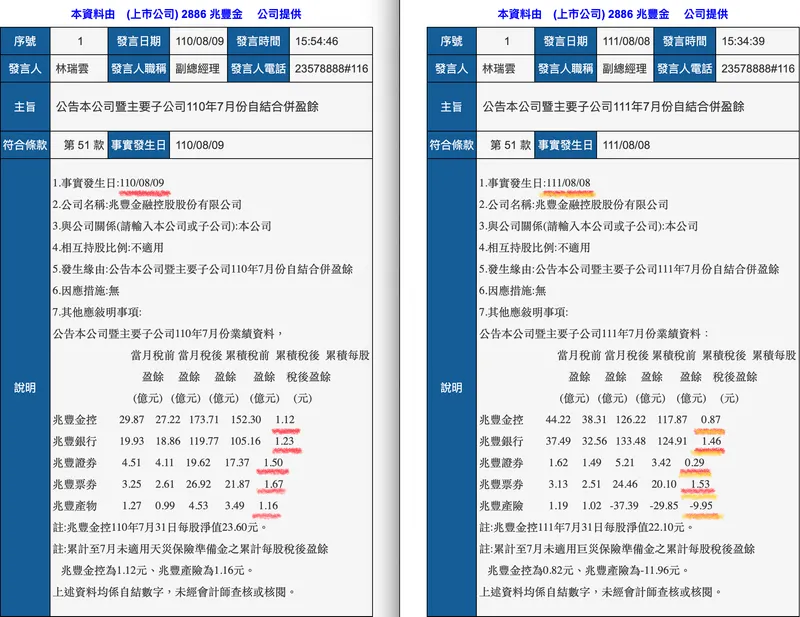
Task: Click the 兆豐票券 value 24.46
Action: click(x=625, y=484)
